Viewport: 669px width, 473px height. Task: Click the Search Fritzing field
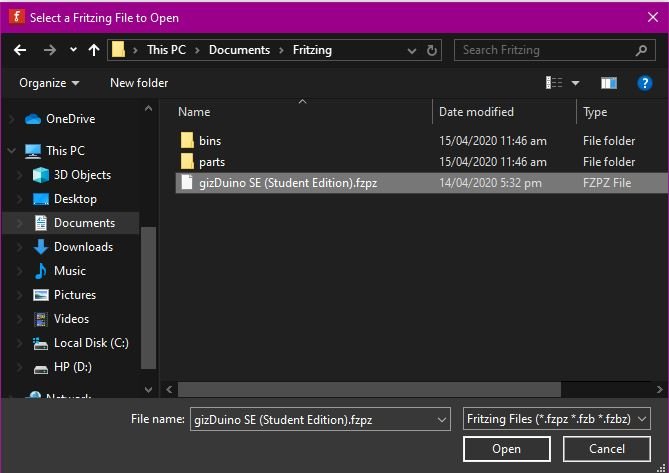pyautogui.click(x=555, y=50)
